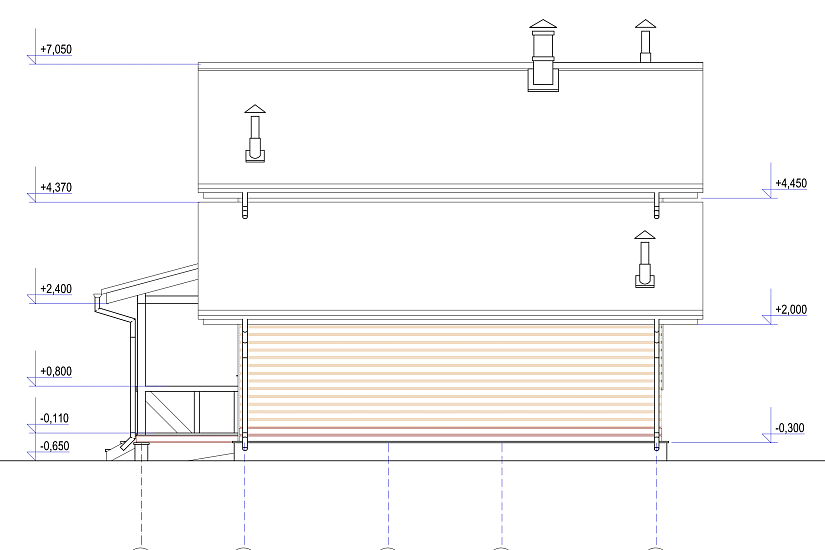The image size is (825, 550).
Task: Select the +0,800 elevation marker
Action: click(x=56, y=371)
